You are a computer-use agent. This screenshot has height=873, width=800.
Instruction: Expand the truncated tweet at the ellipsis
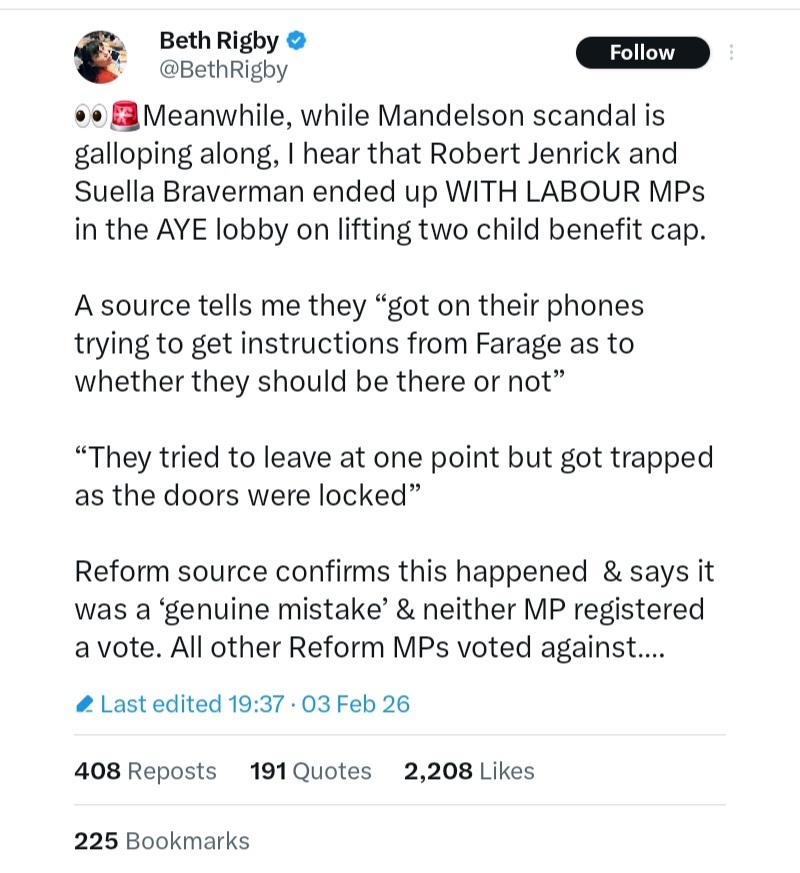pos(651,647)
